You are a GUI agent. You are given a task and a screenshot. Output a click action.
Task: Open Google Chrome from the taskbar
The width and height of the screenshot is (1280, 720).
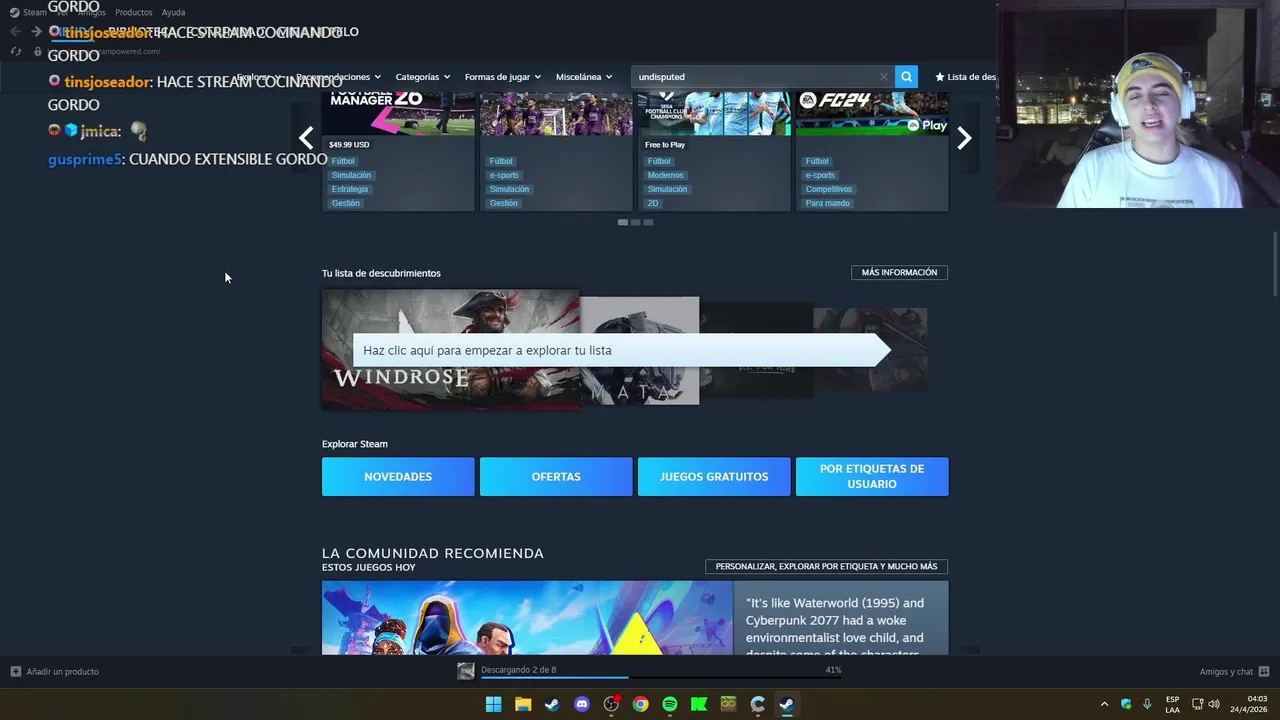(x=641, y=704)
